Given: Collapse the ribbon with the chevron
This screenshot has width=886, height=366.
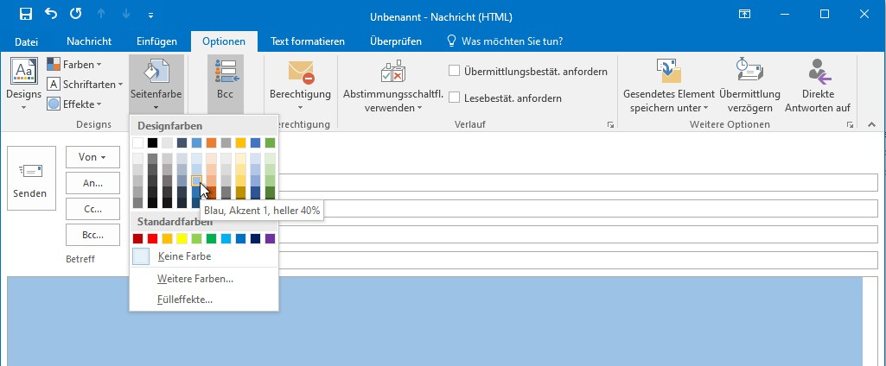Looking at the screenshot, I should [x=871, y=124].
